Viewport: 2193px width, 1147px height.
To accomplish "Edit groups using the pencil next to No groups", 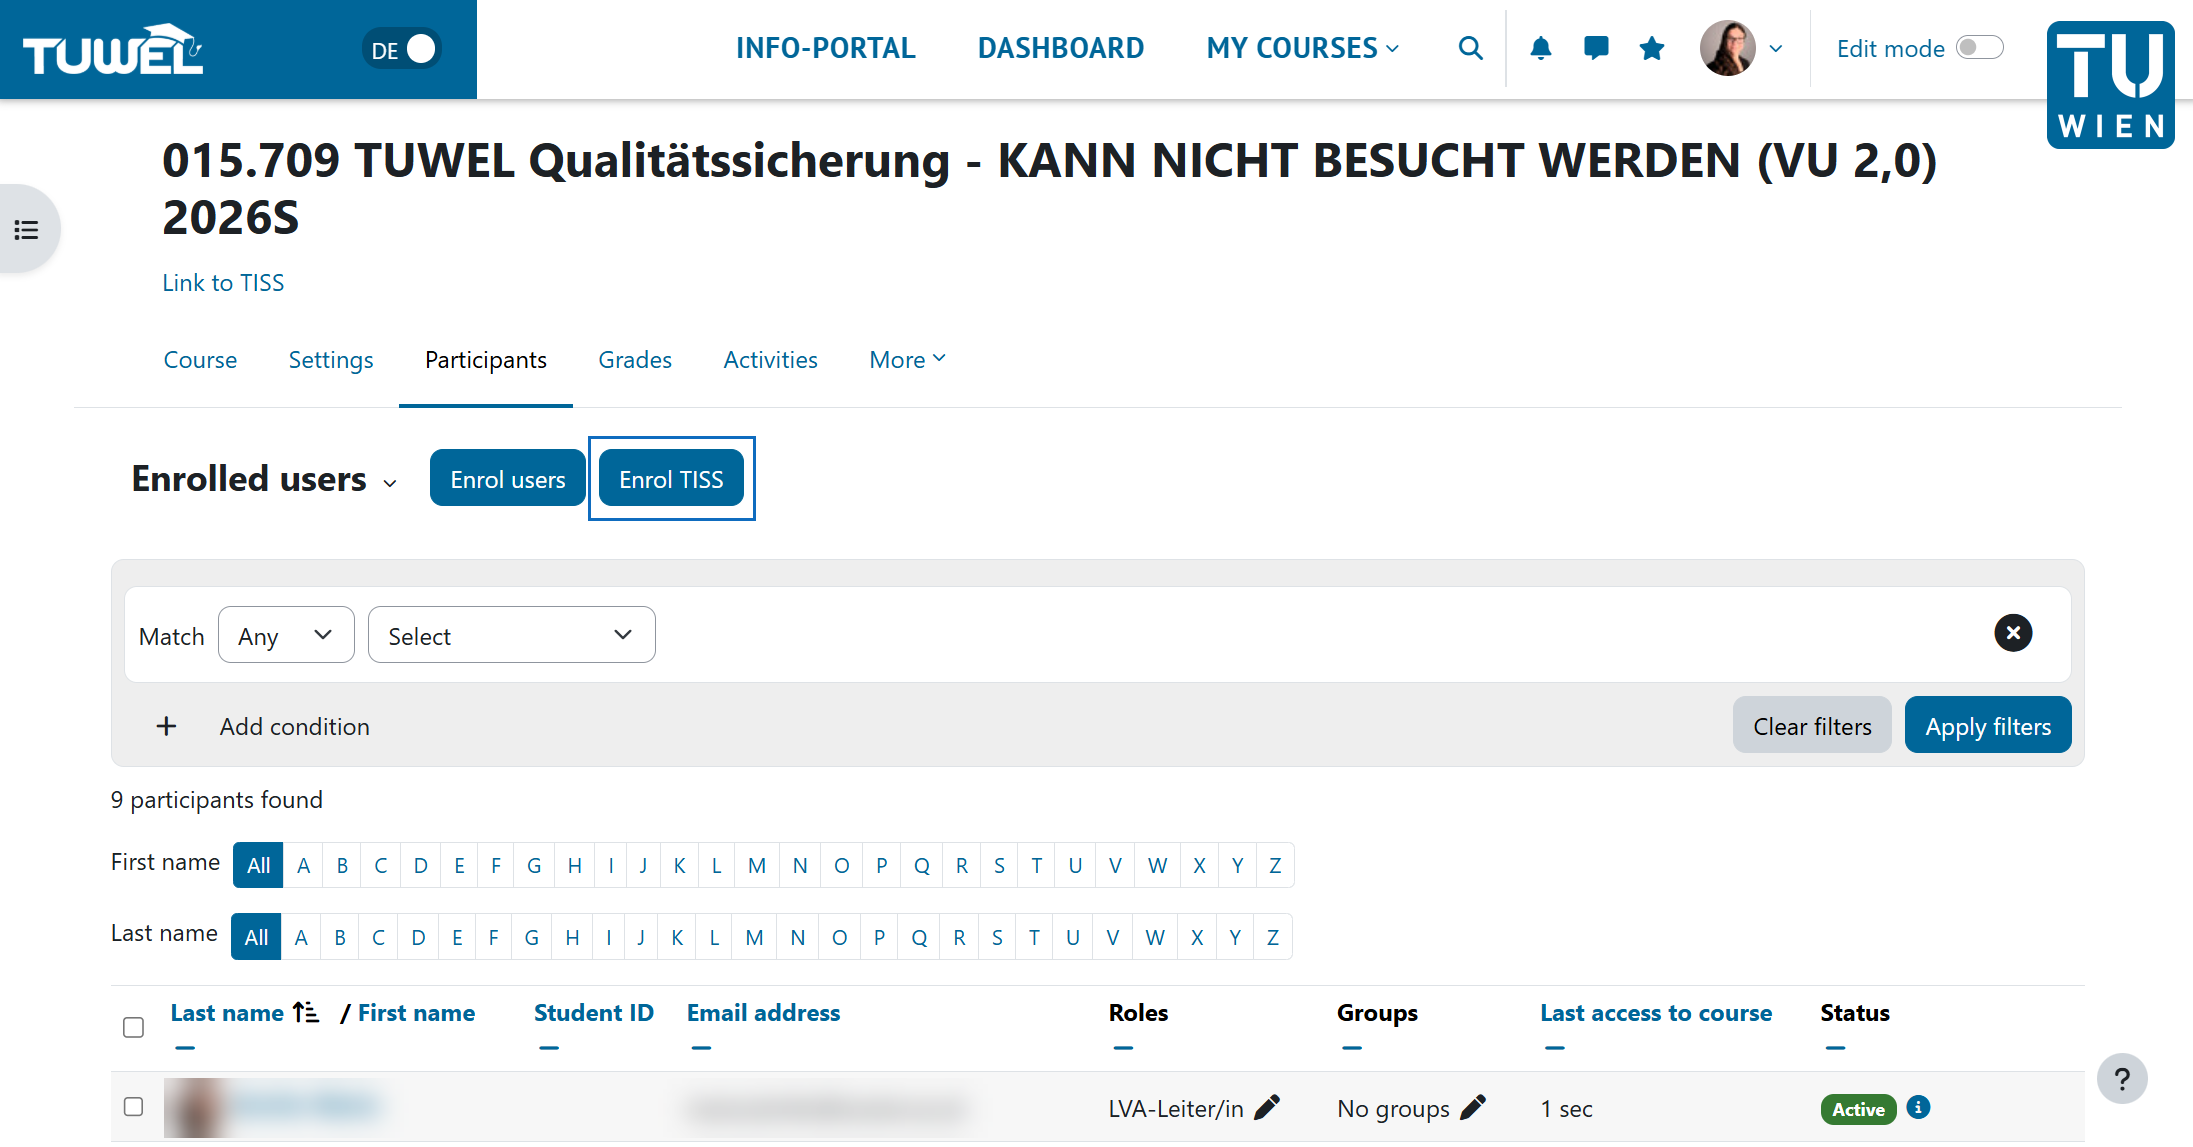I will 1473,1107.
